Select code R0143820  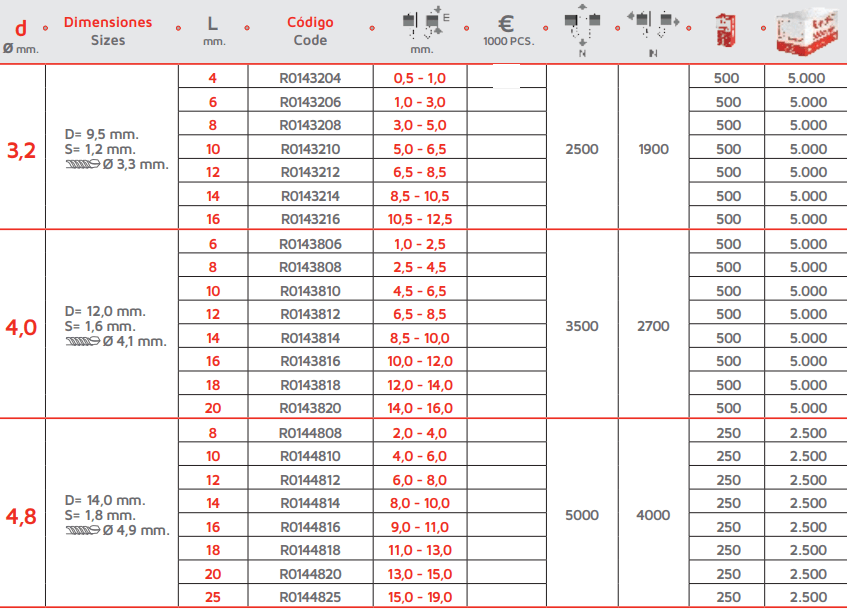pyautogui.click(x=310, y=408)
